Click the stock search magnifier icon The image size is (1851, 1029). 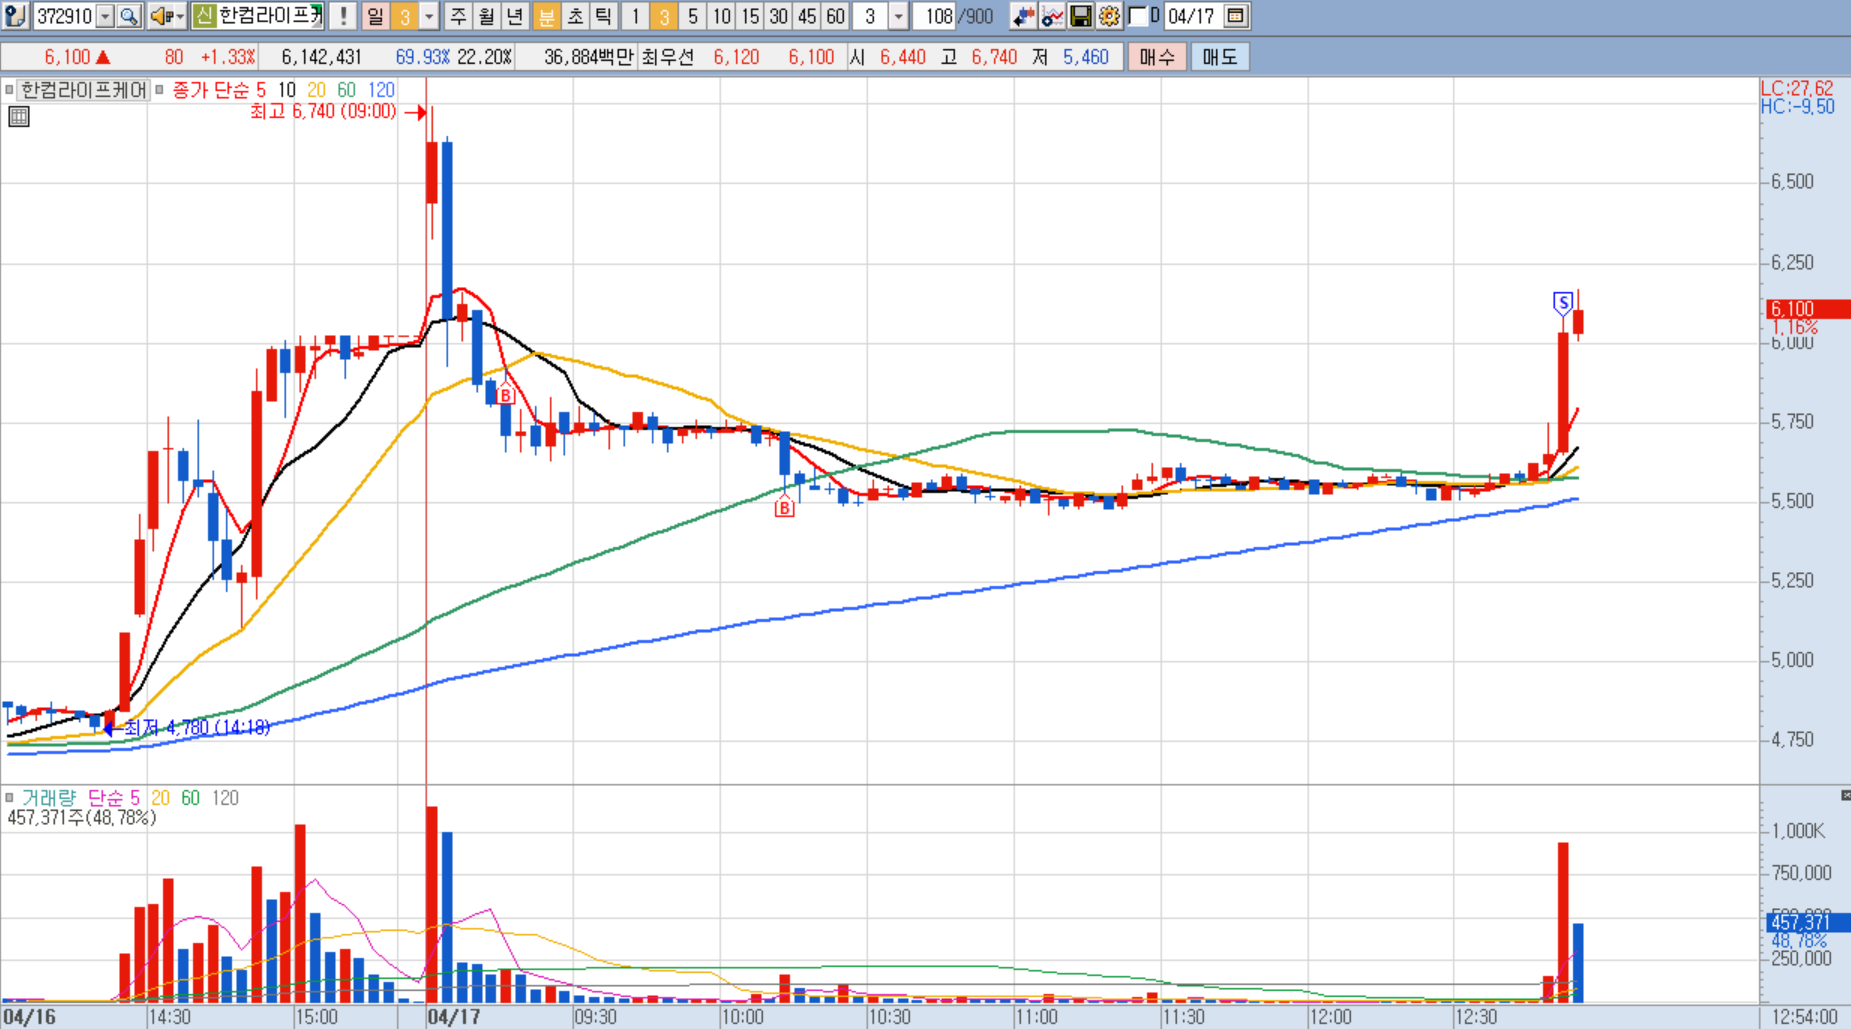(x=129, y=16)
